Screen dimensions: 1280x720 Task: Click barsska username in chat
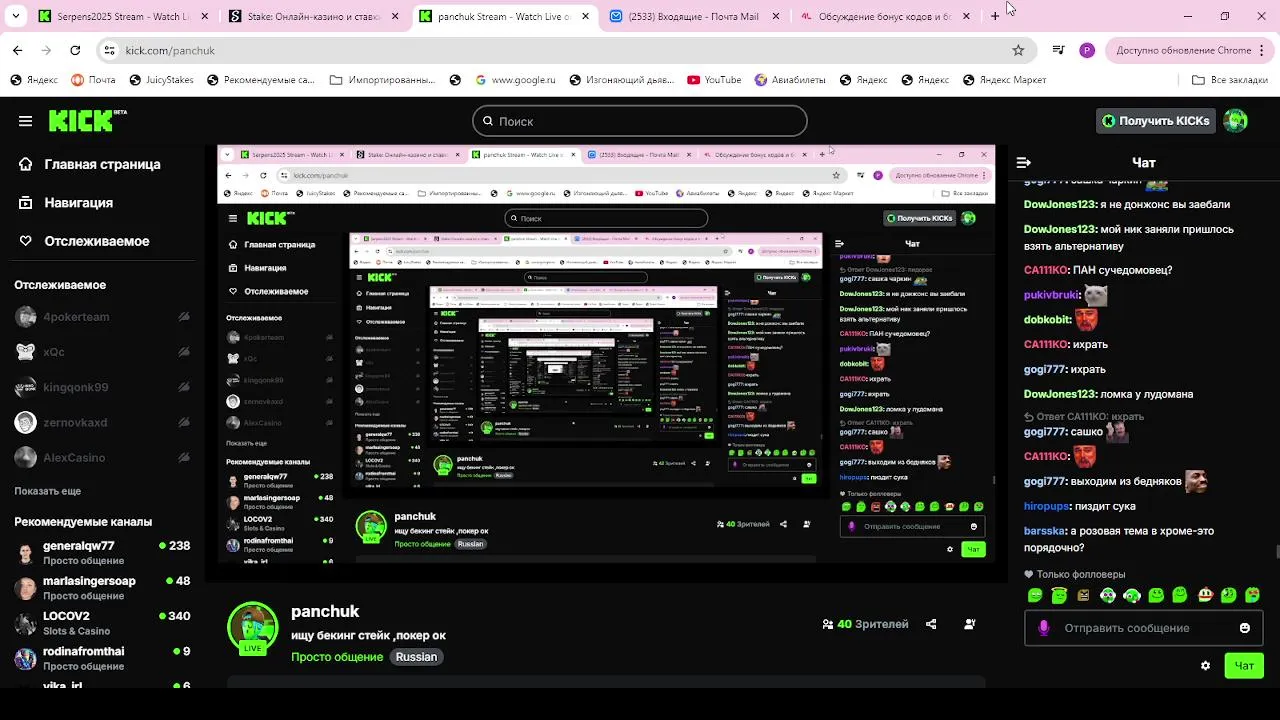[1044, 531]
